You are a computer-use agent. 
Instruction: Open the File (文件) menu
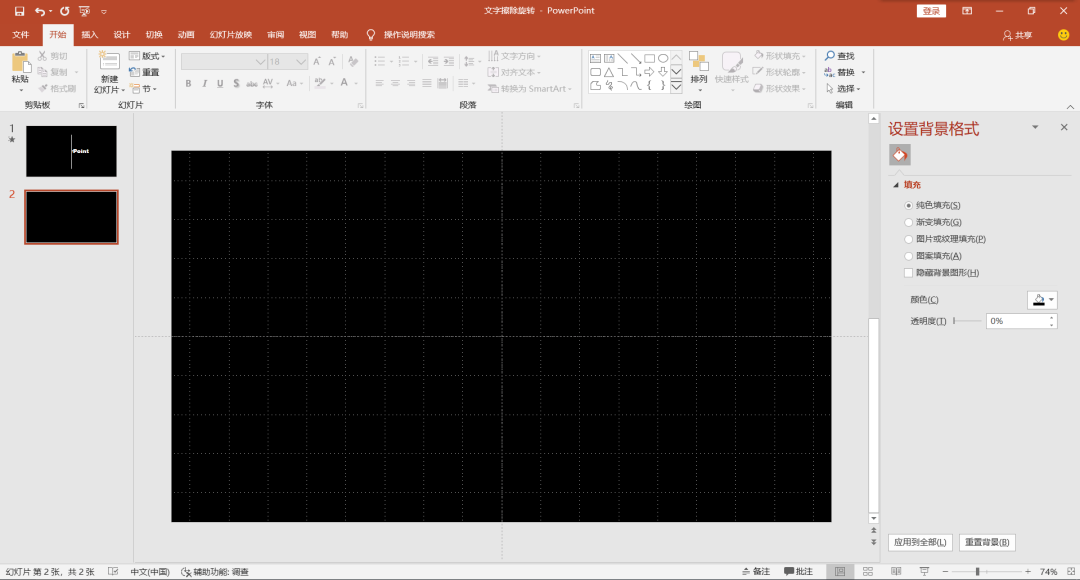(x=21, y=35)
